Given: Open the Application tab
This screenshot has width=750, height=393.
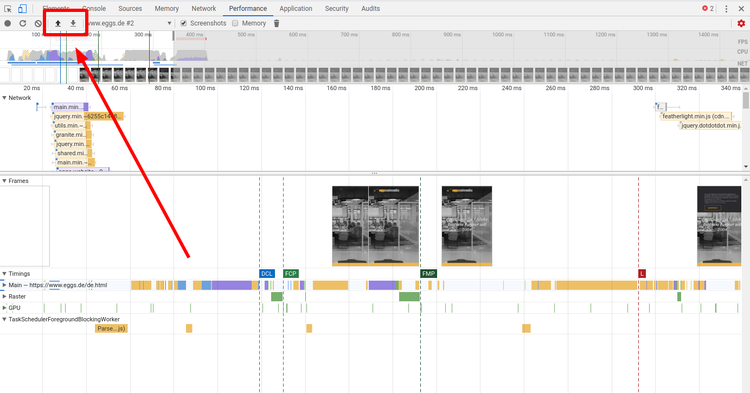Looking at the screenshot, I should coord(296,8).
